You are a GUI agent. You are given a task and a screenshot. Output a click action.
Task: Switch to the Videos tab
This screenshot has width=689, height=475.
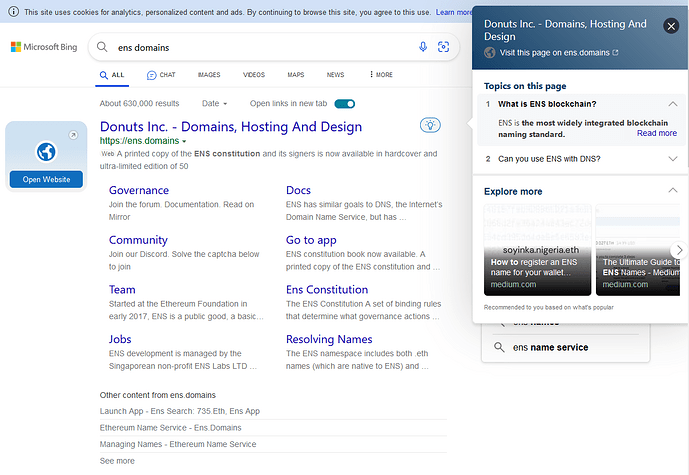tap(254, 75)
